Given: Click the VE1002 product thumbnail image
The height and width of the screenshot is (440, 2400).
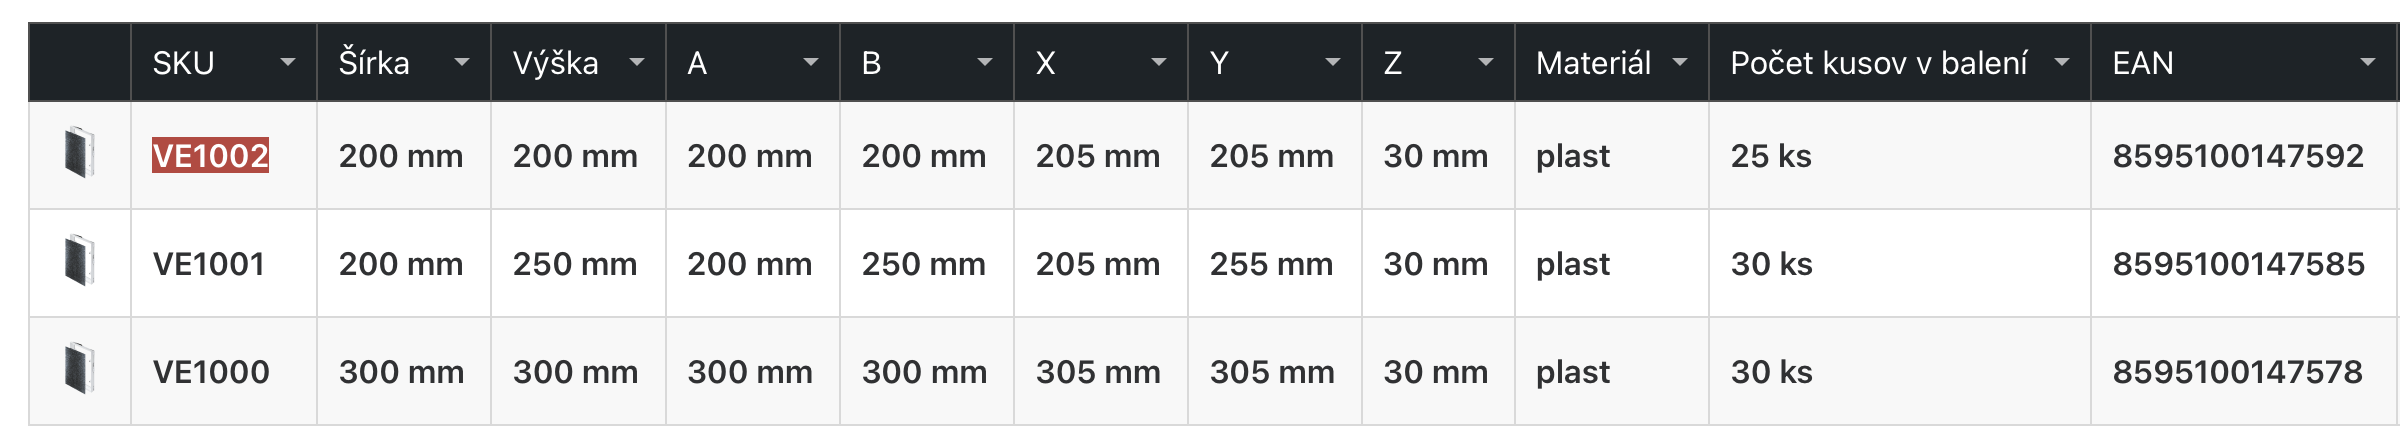Looking at the screenshot, I should point(79,153).
